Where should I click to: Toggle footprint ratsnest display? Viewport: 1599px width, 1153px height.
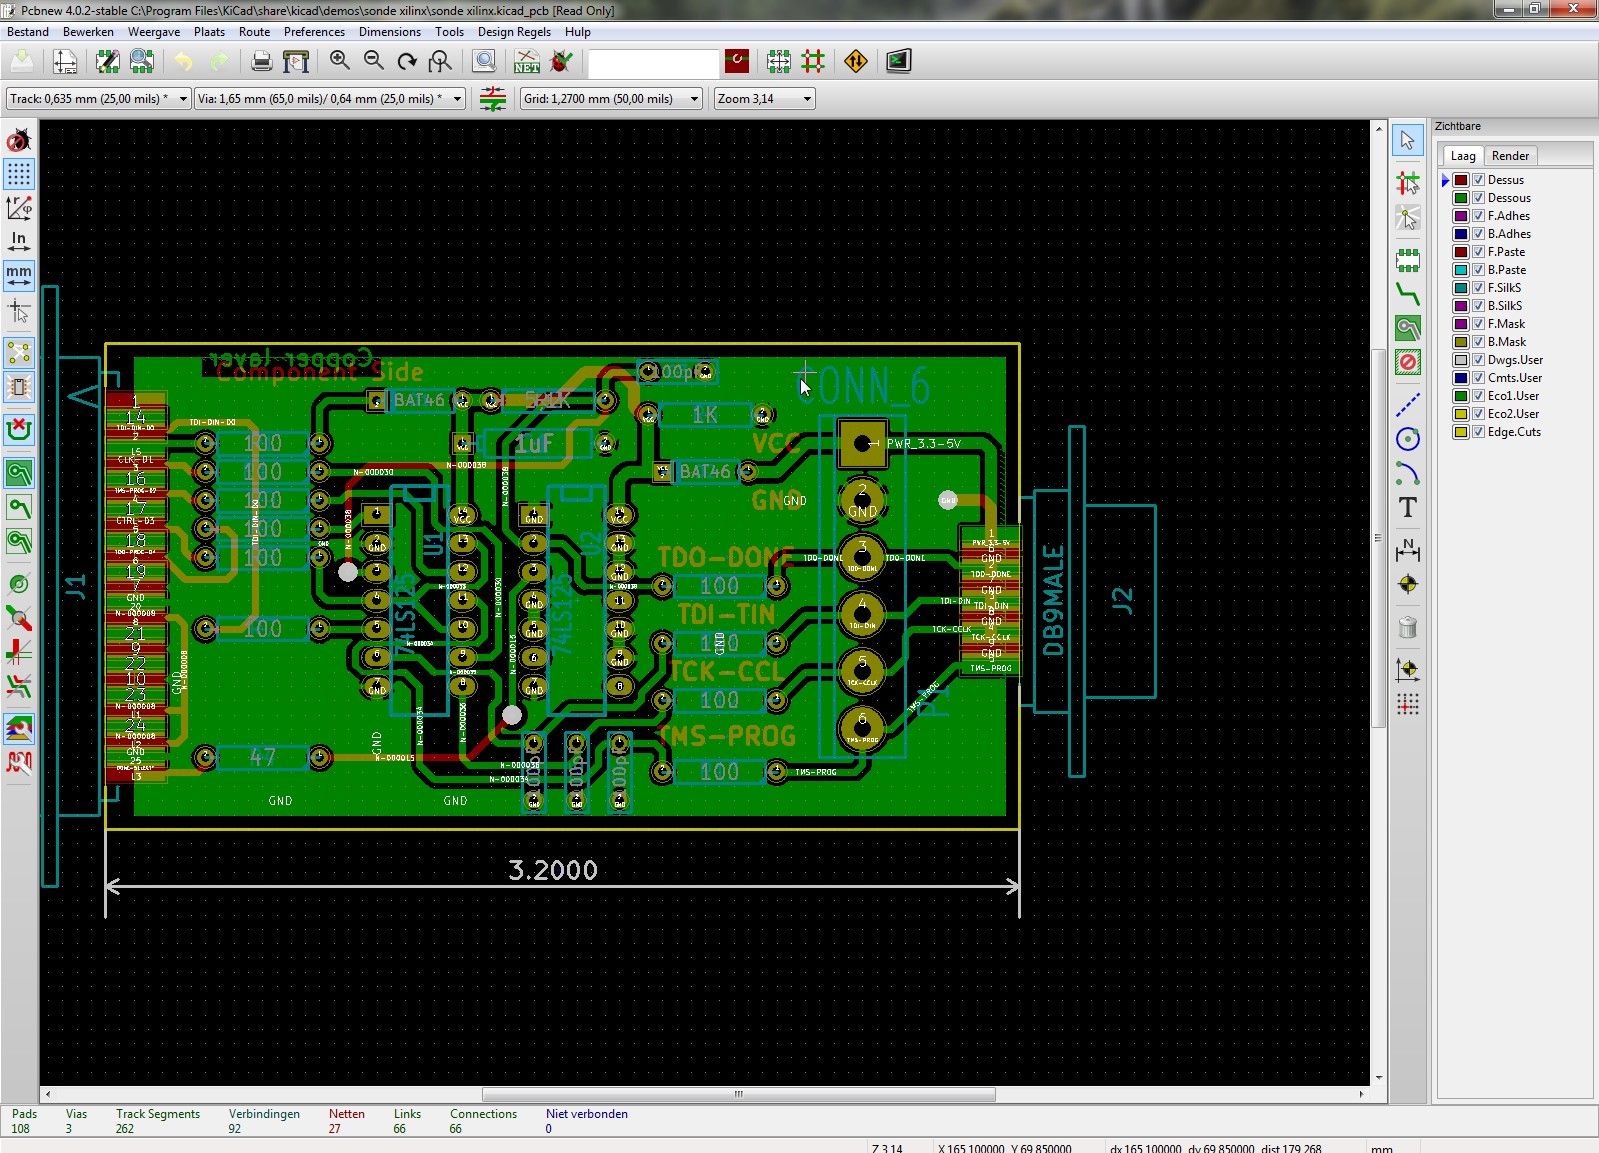point(19,386)
